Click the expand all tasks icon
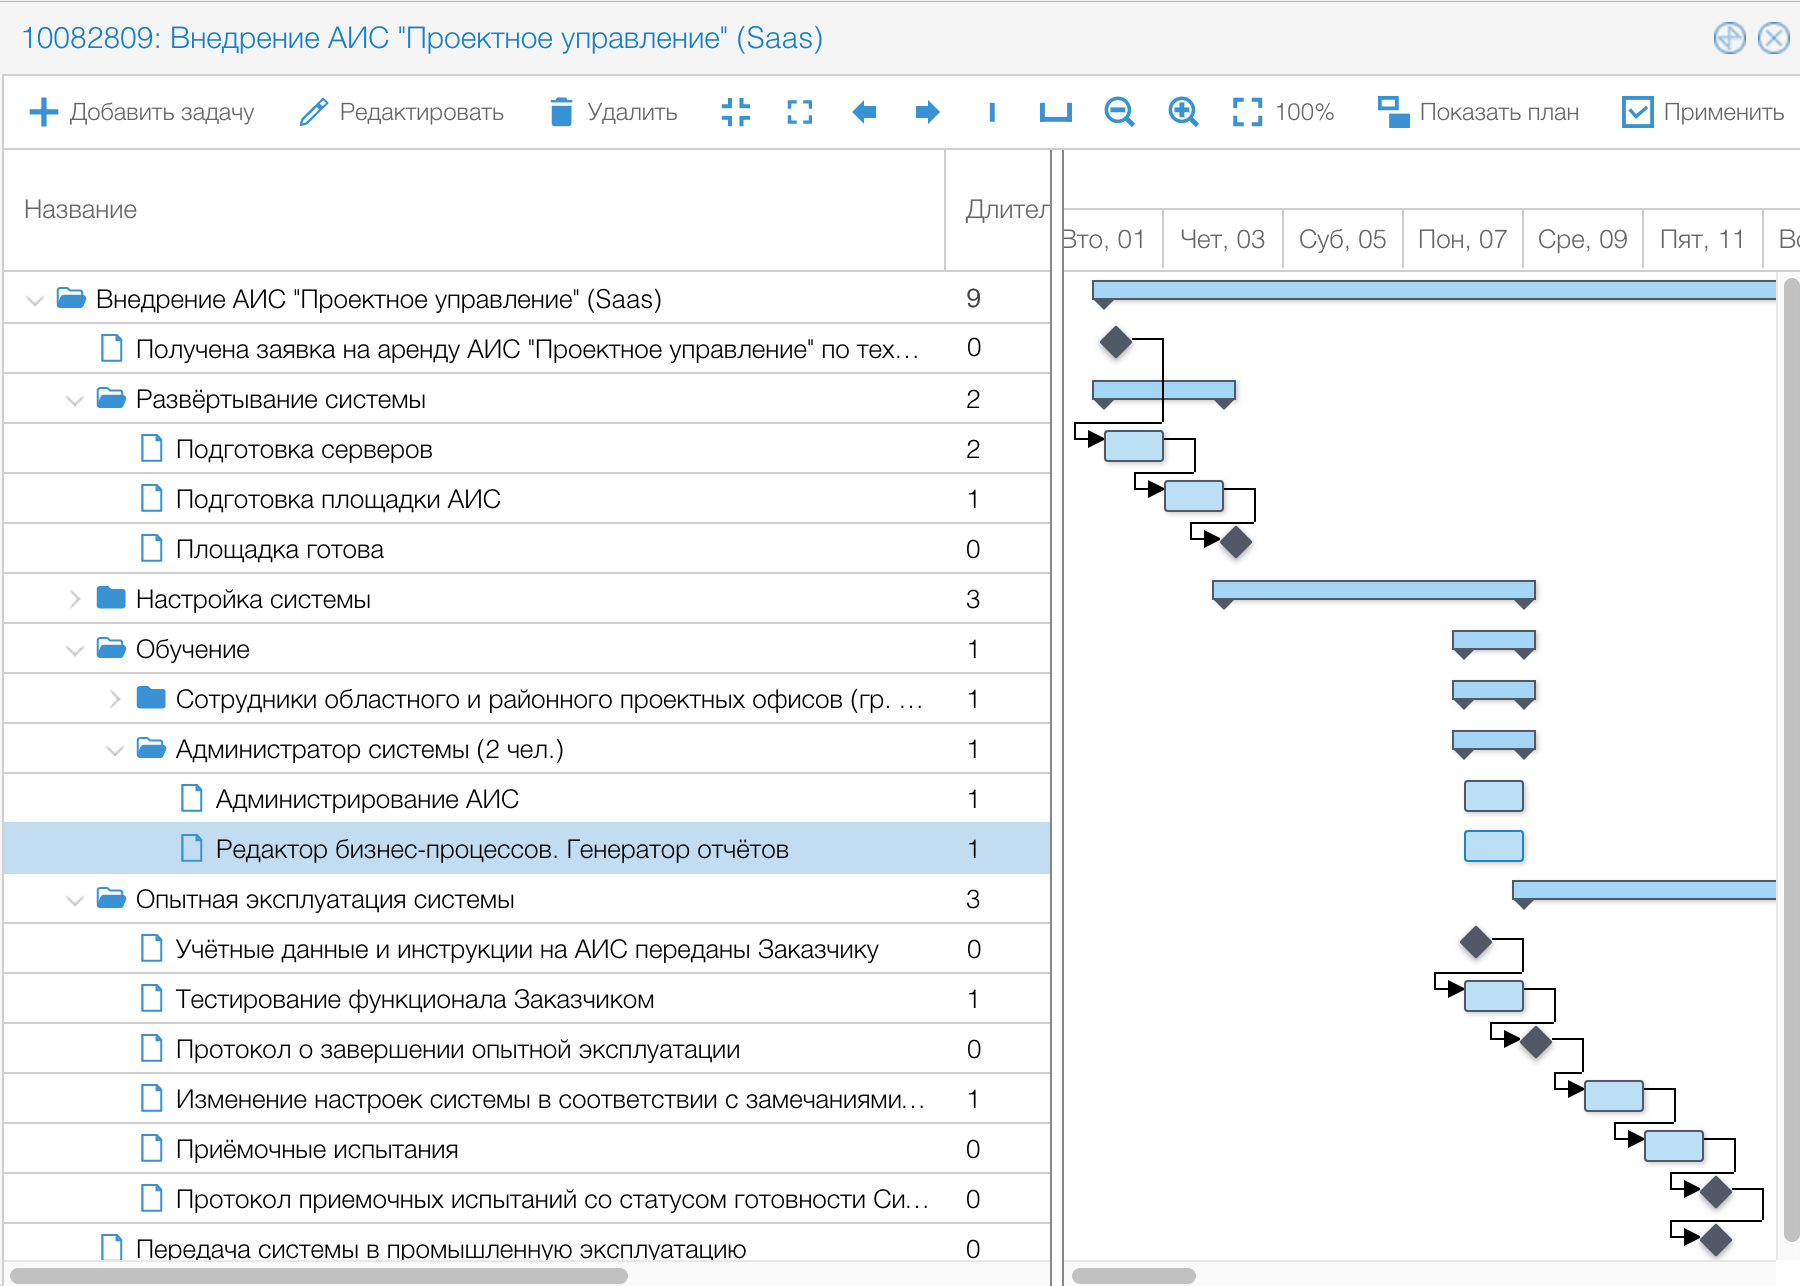This screenshot has height=1286, width=1800. 799,112
